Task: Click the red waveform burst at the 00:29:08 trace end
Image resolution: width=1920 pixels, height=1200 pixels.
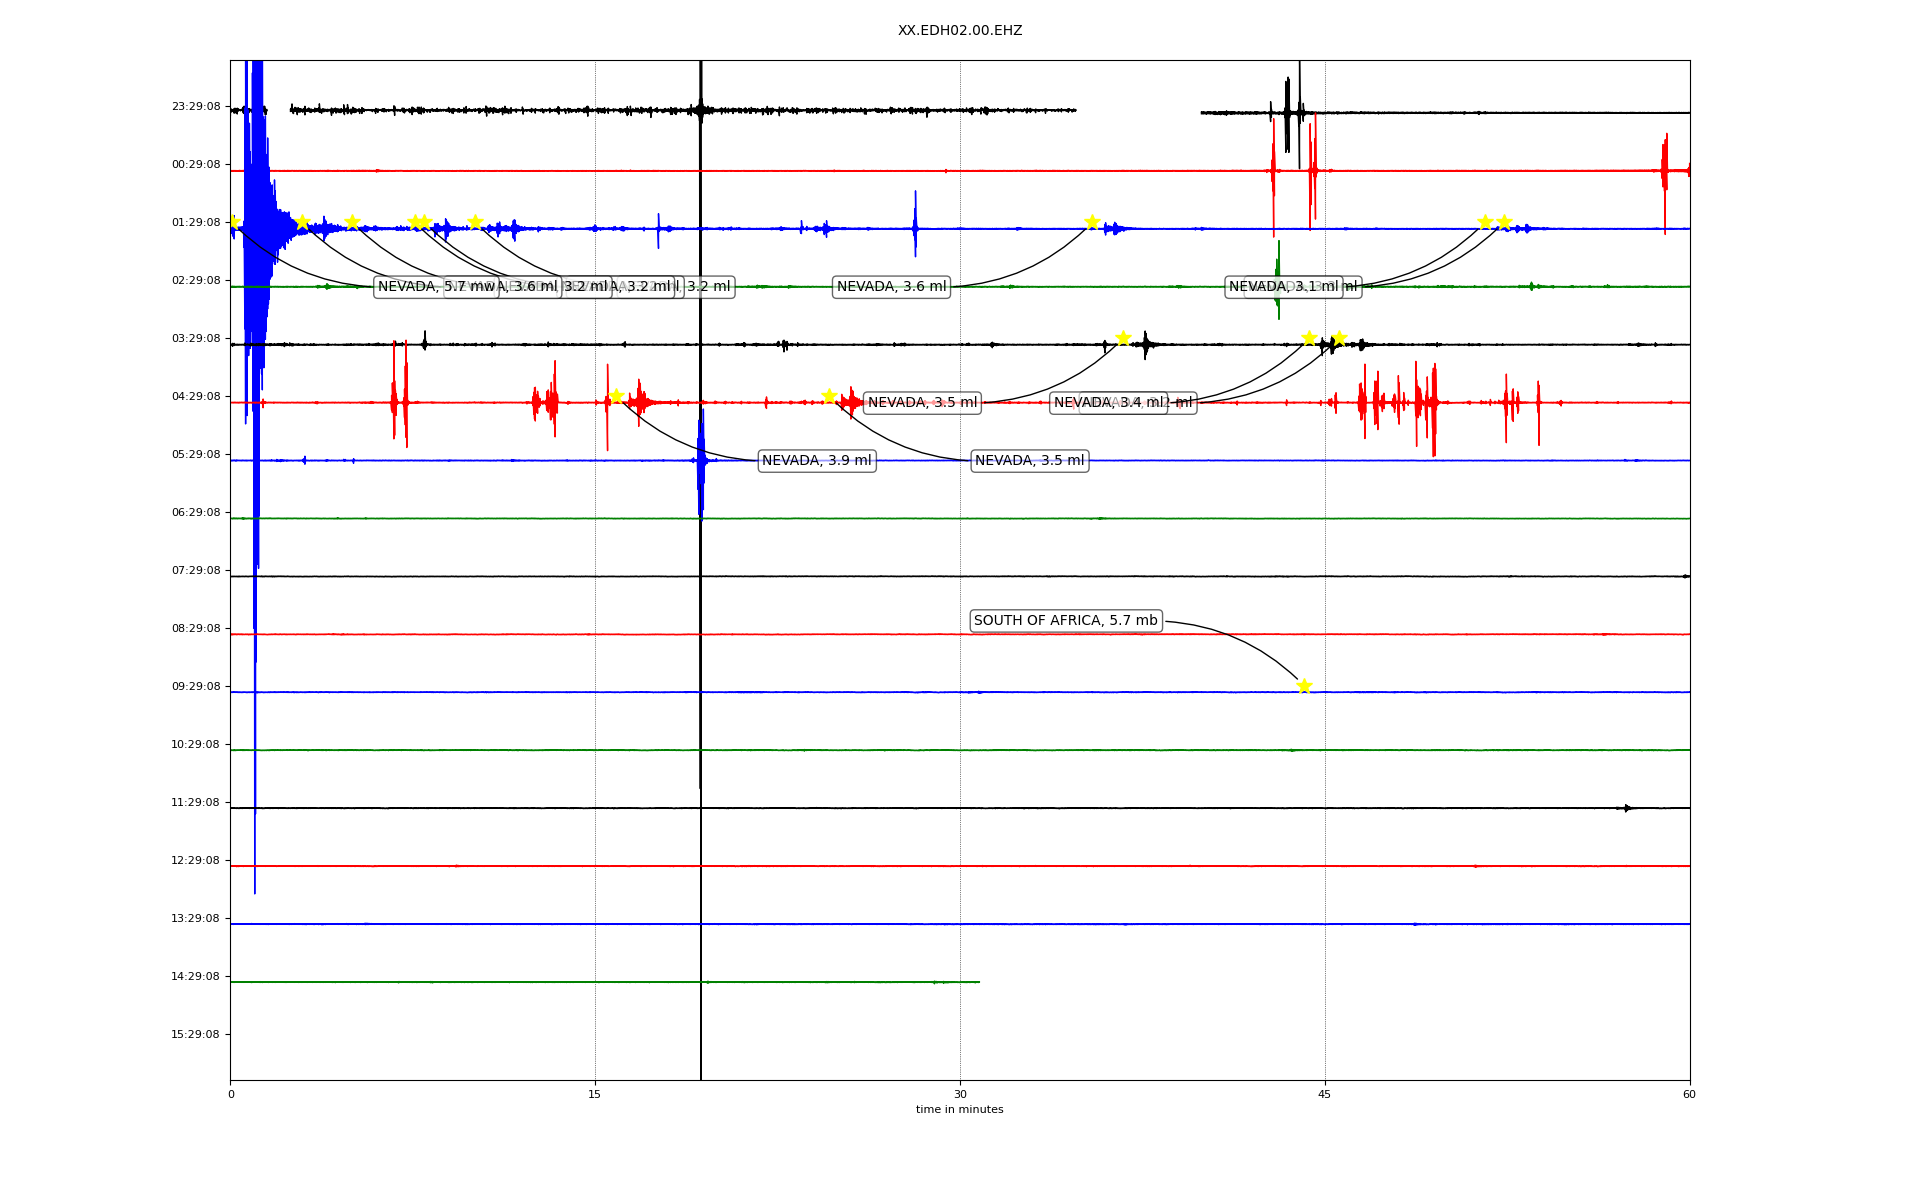Action: 1665,171
